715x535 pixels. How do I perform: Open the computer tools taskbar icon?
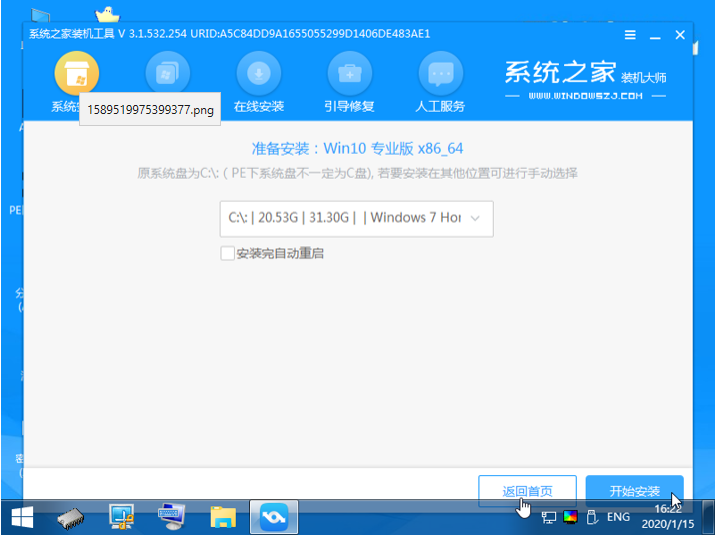point(173,517)
